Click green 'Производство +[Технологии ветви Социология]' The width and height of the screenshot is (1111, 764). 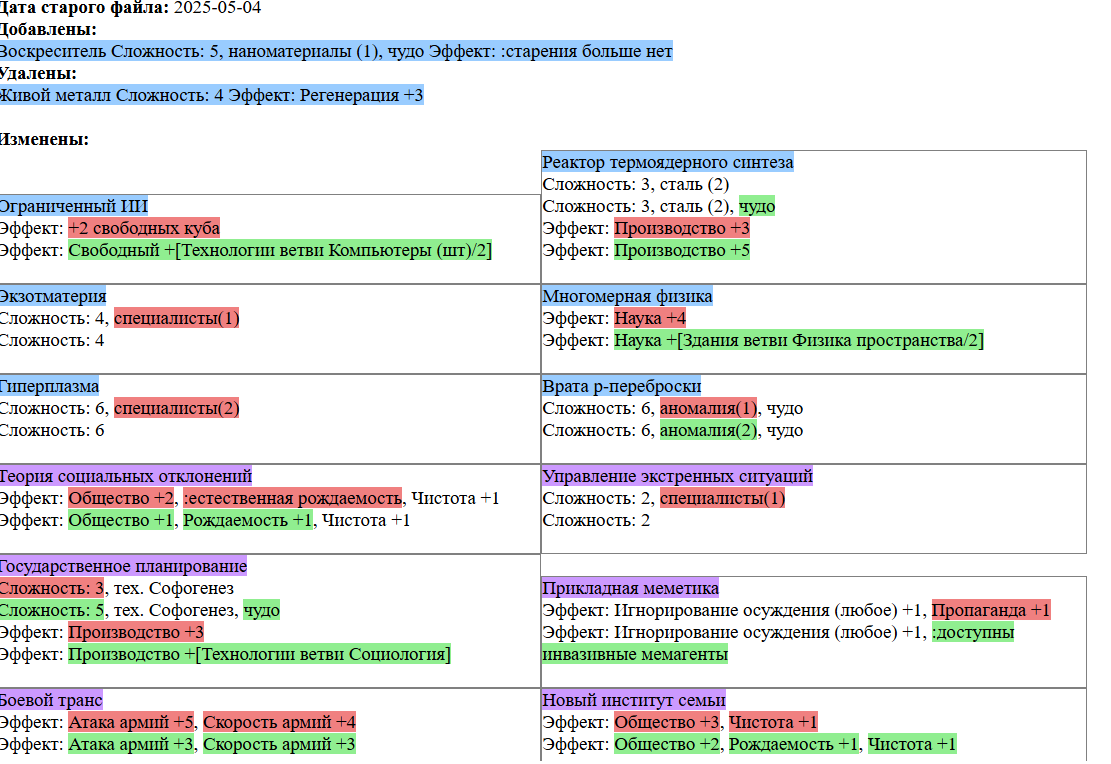point(259,654)
